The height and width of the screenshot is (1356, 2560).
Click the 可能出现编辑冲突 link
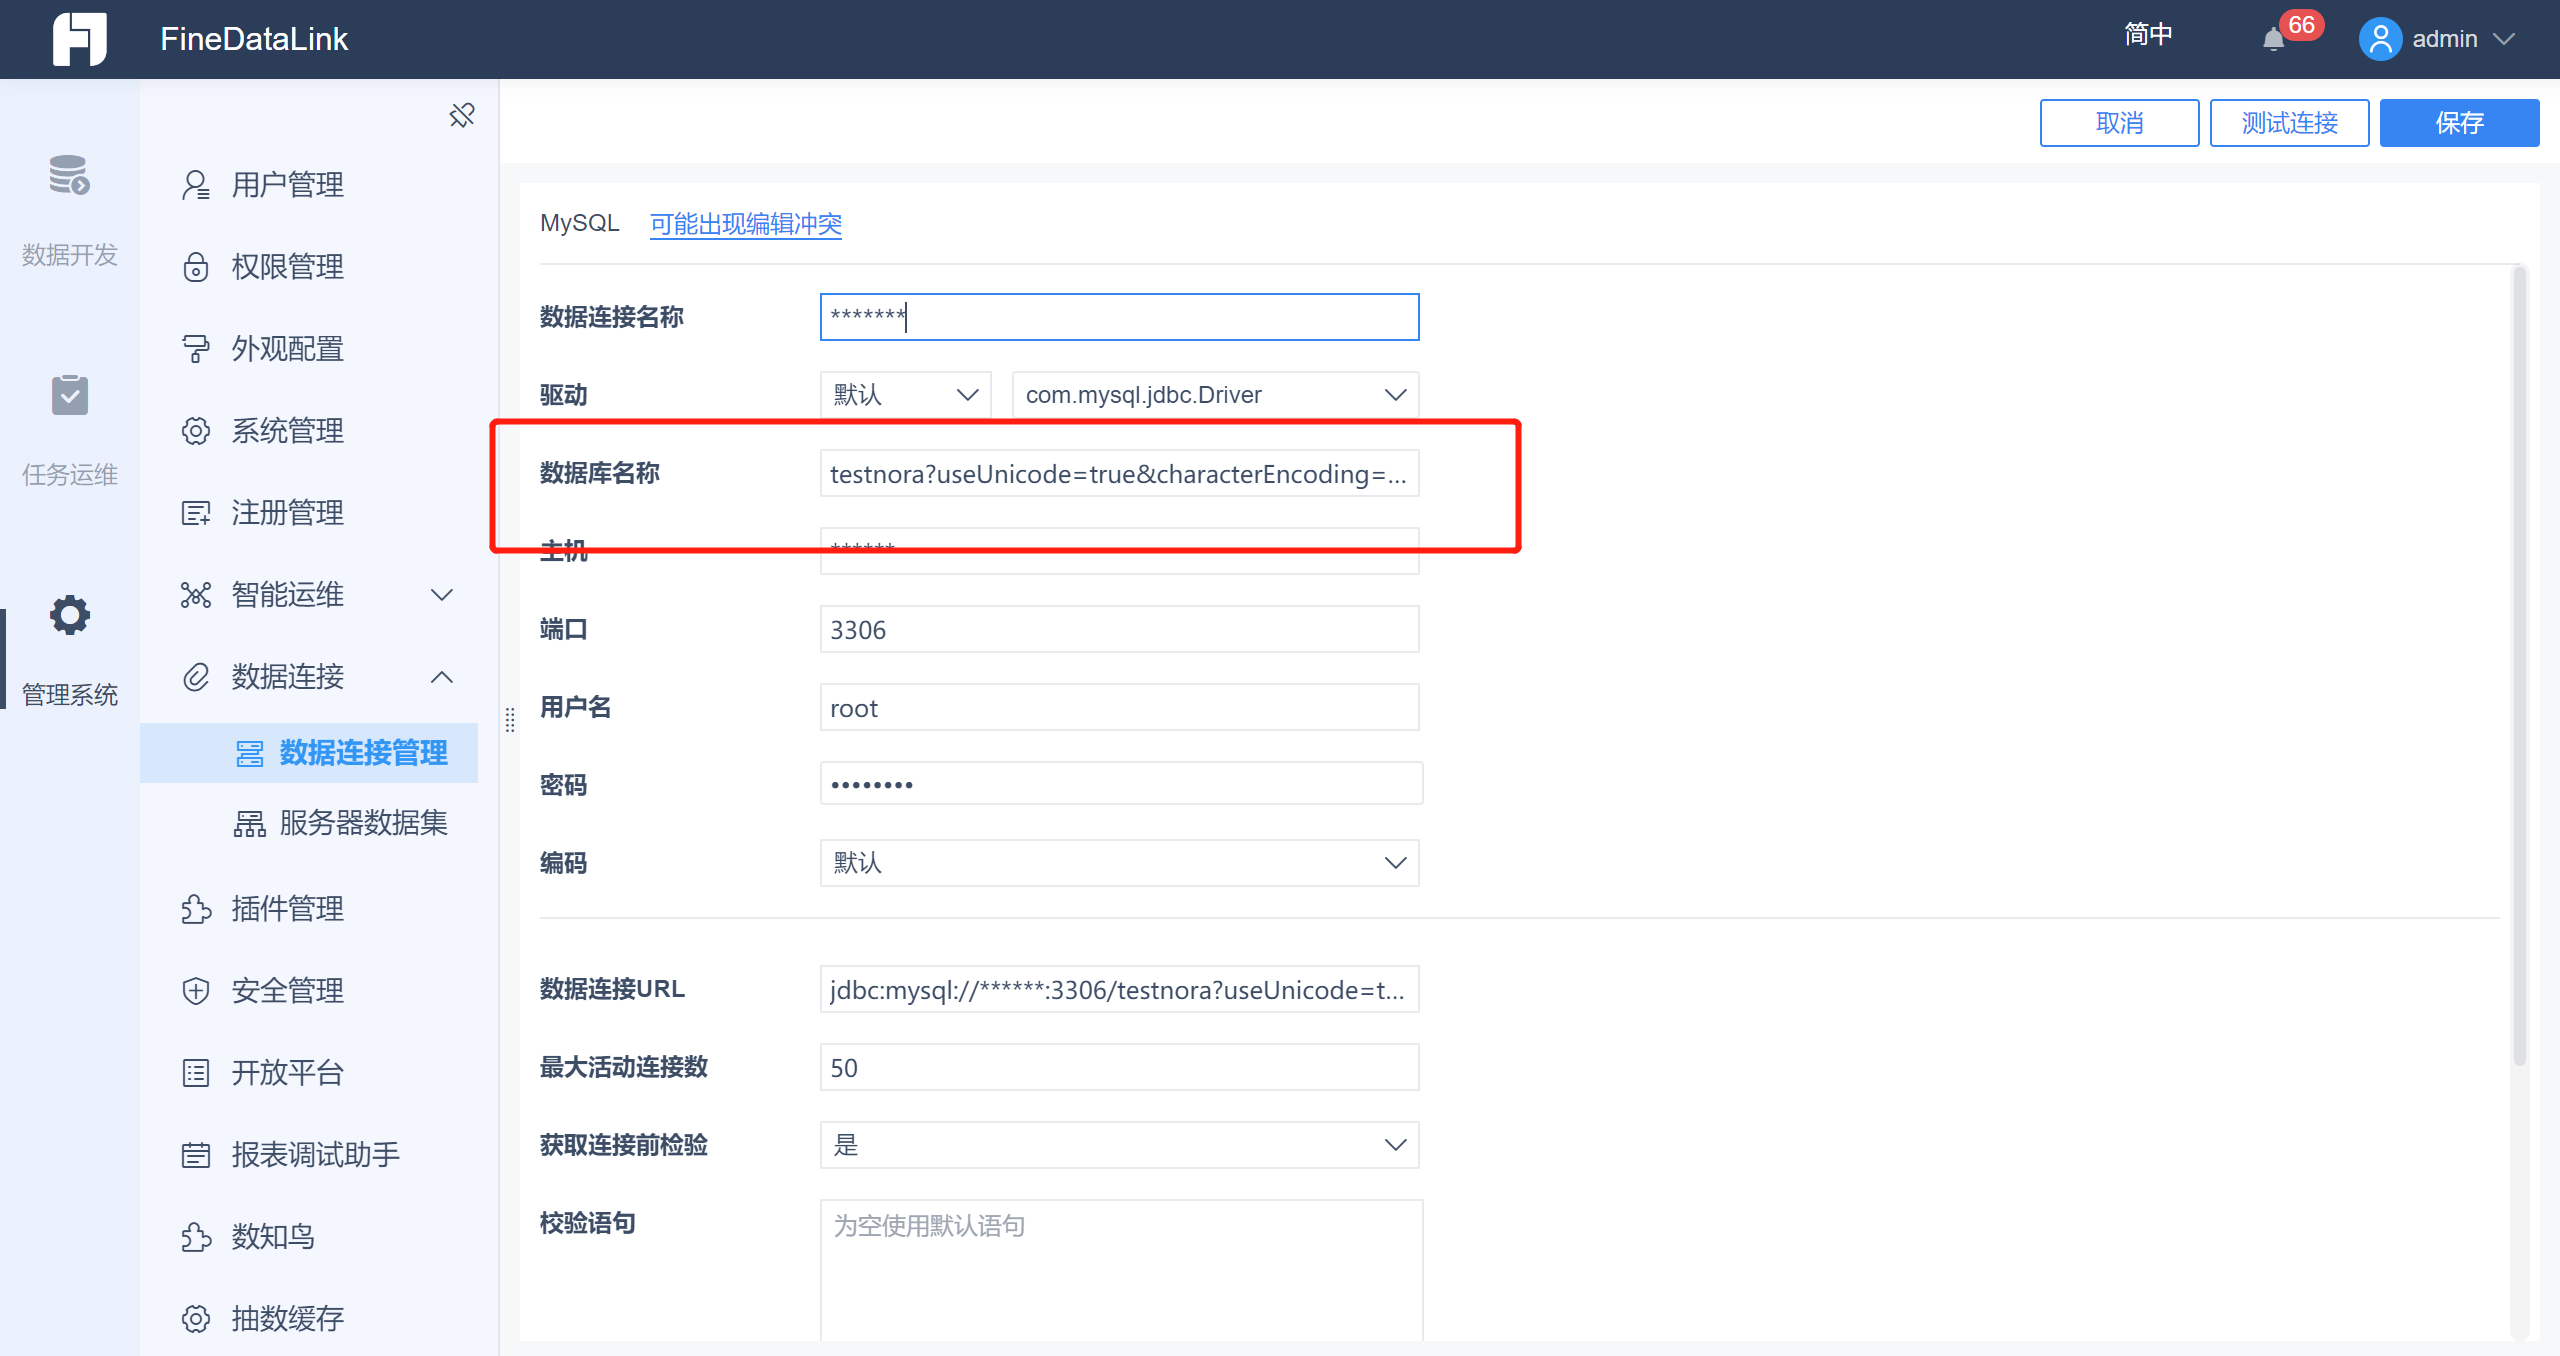745,223
